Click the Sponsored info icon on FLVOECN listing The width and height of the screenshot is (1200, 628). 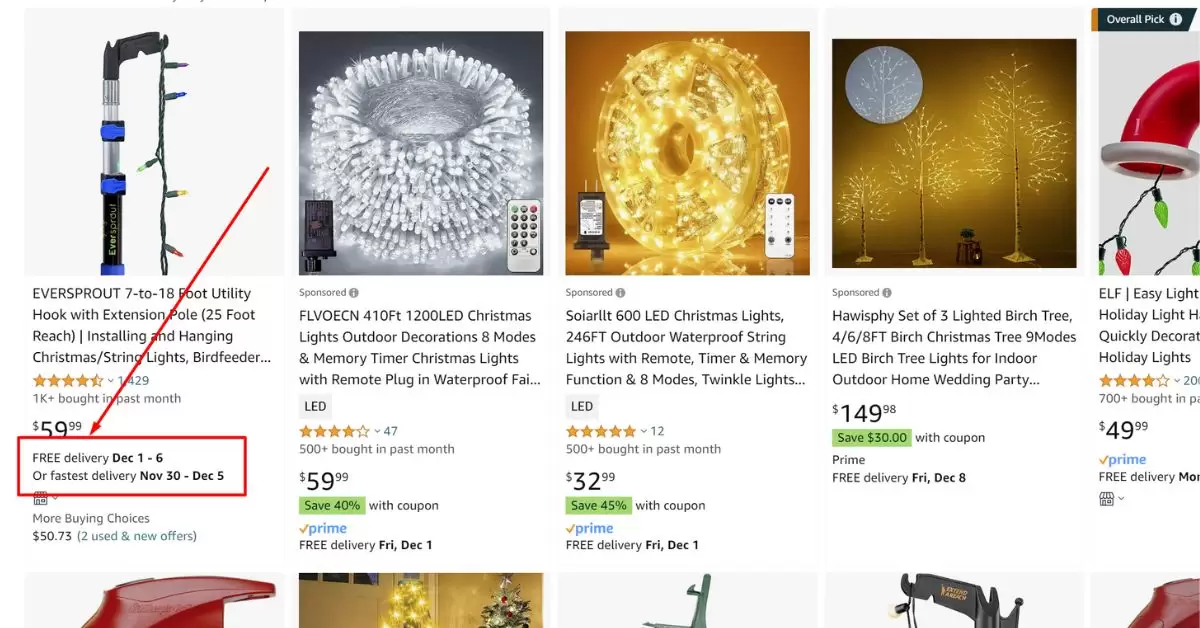[354, 293]
